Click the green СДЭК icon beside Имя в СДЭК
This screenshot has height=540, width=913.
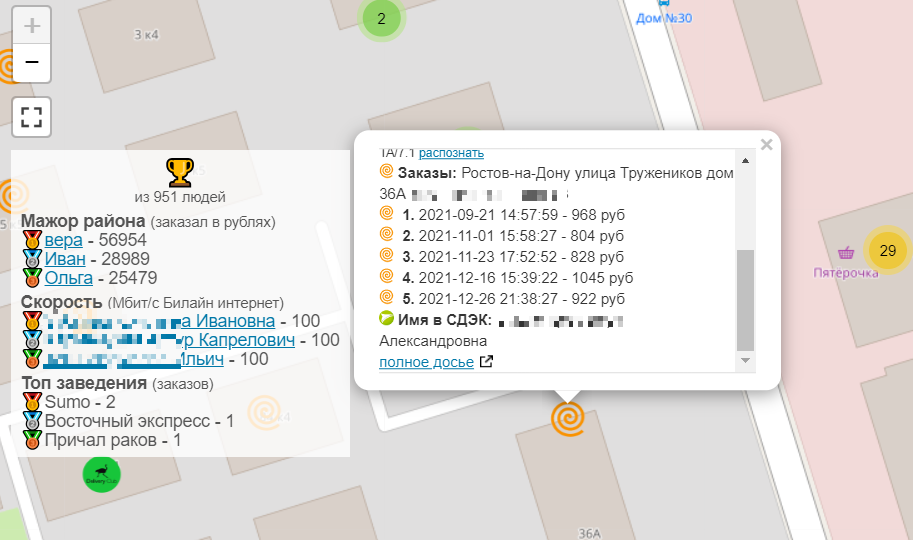coord(387,318)
